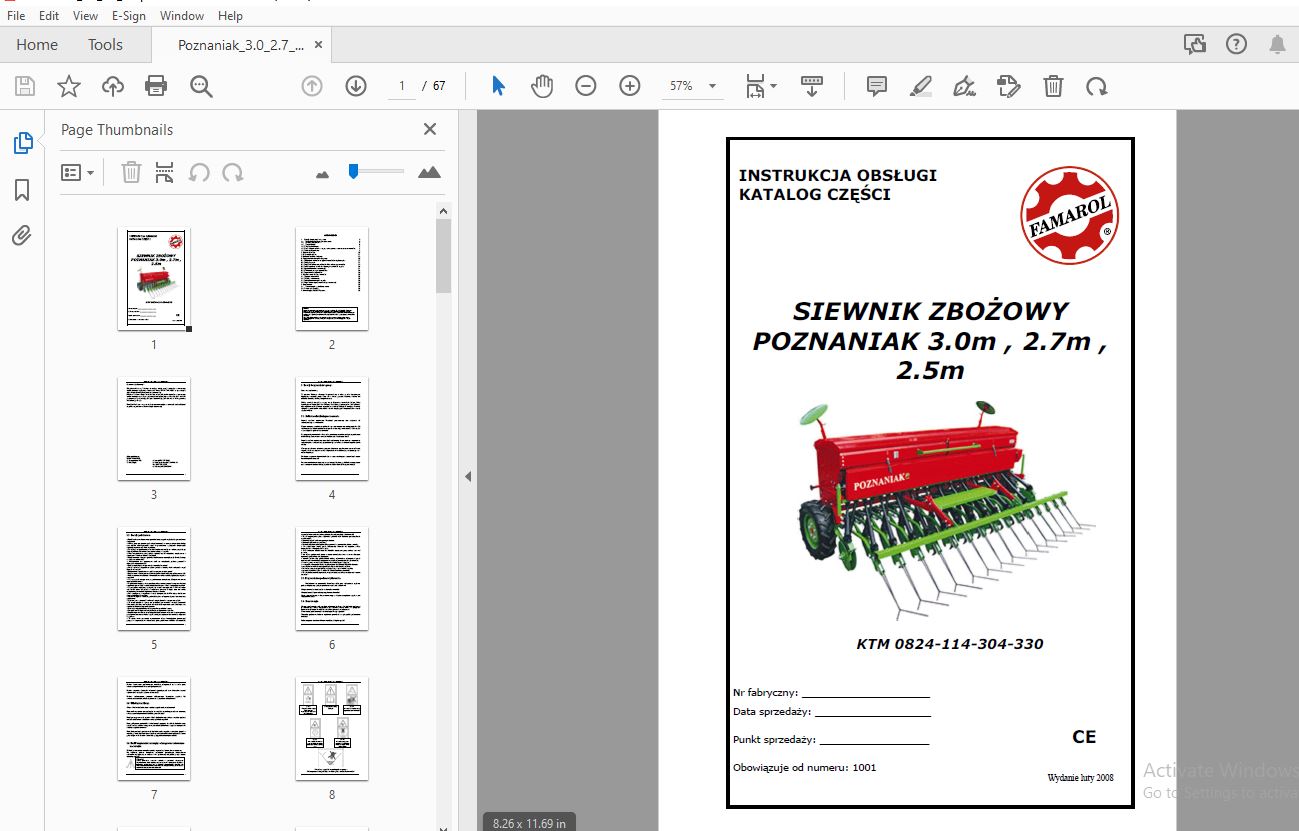Select the Poznaniak_3.0_2.7 document tab

[240, 44]
